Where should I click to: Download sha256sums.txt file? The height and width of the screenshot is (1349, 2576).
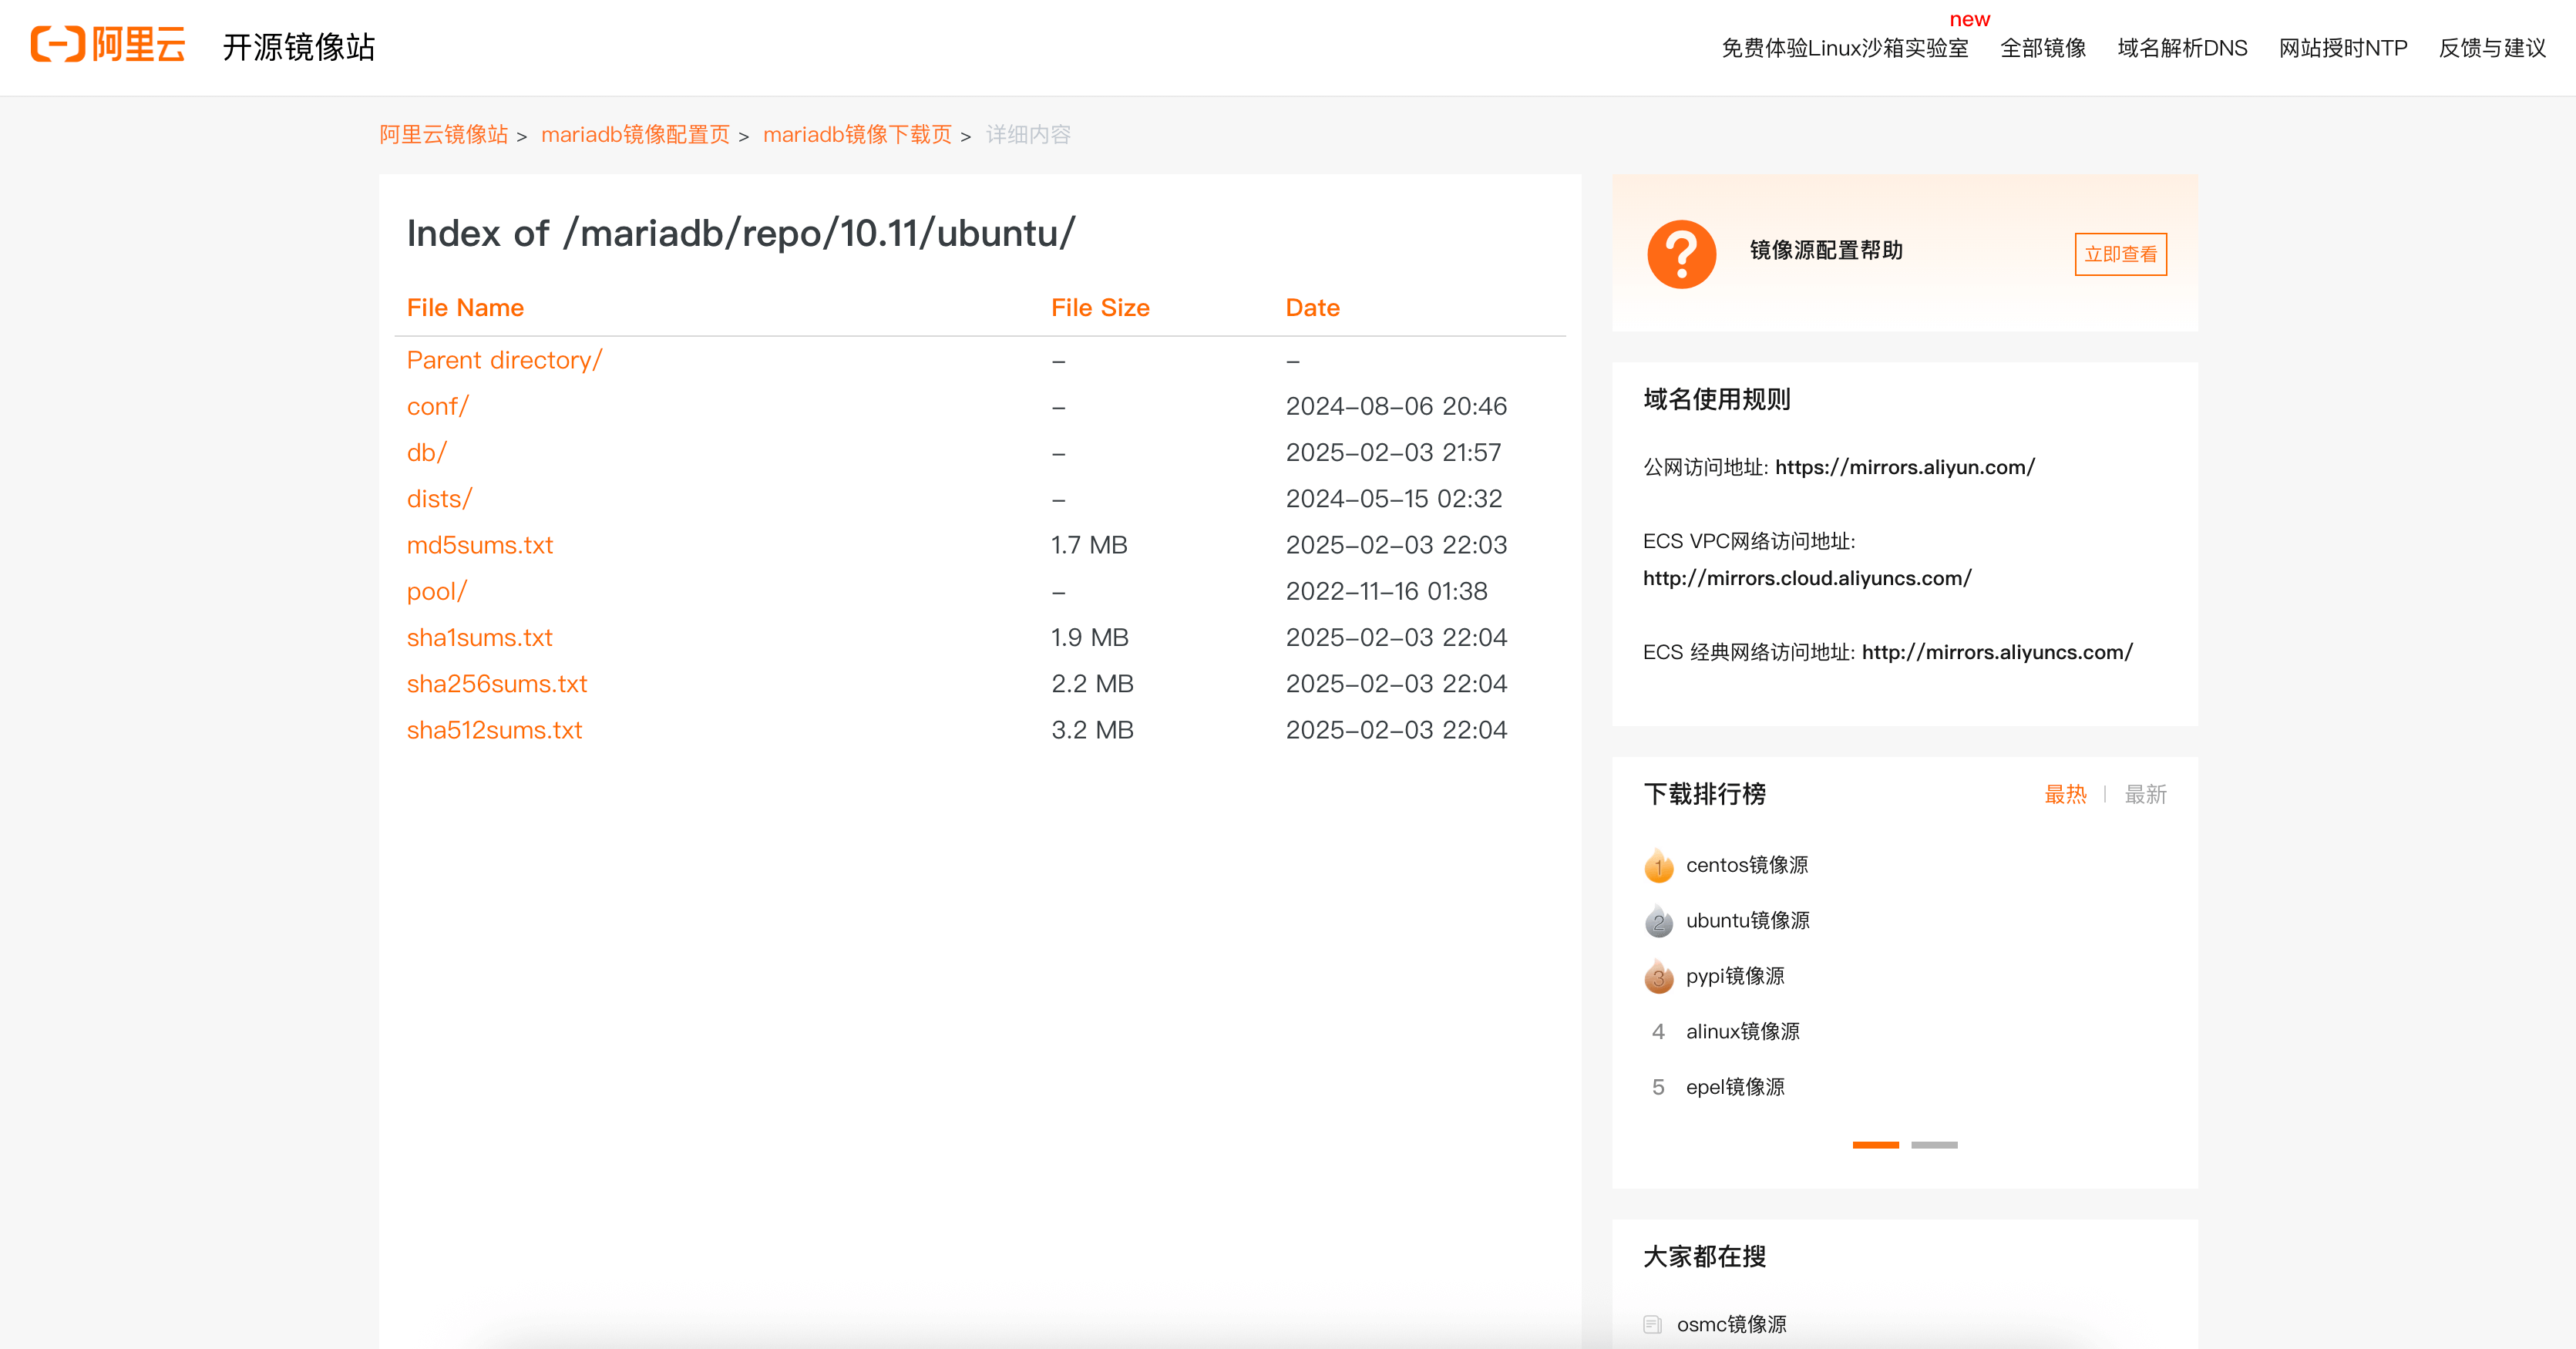[x=496, y=684]
